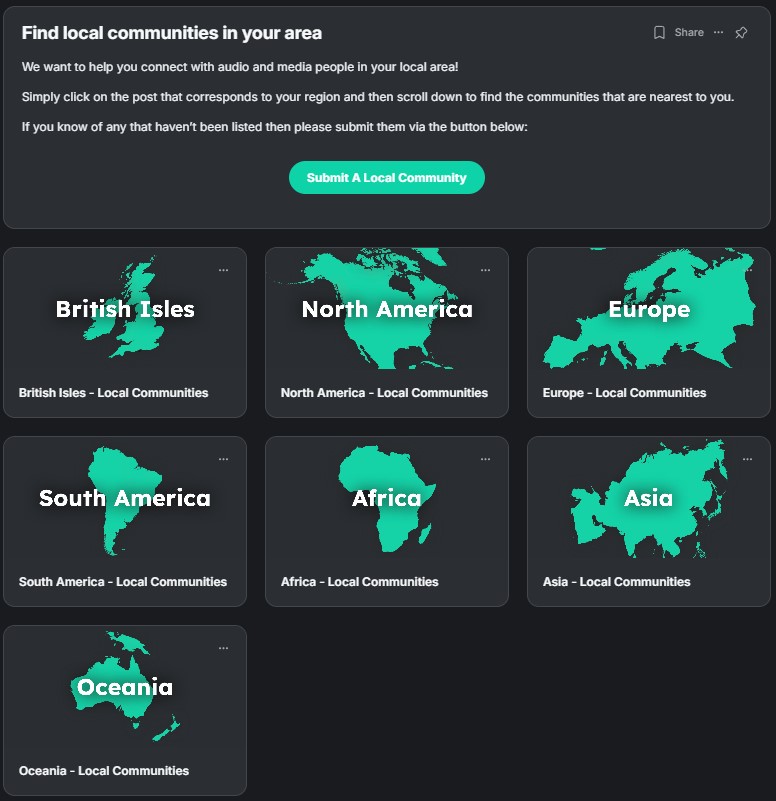The width and height of the screenshot is (776, 801).
Task: Open the Africa card options menu
Action: point(485,459)
